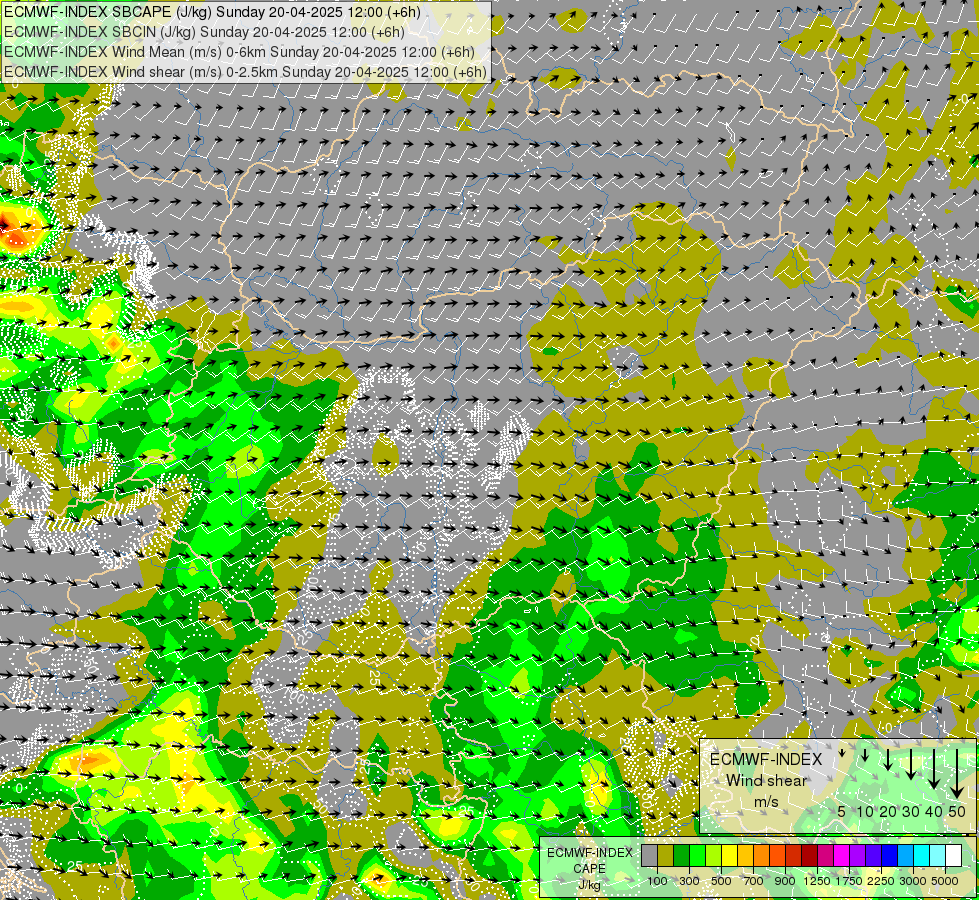Click the 'Wind shear' legend heading
The width and height of the screenshot is (979, 900).
point(767,781)
